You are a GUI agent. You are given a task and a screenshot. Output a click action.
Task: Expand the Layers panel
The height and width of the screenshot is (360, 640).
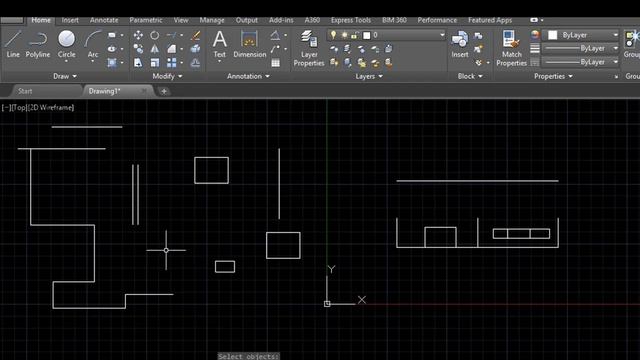click(369, 76)
